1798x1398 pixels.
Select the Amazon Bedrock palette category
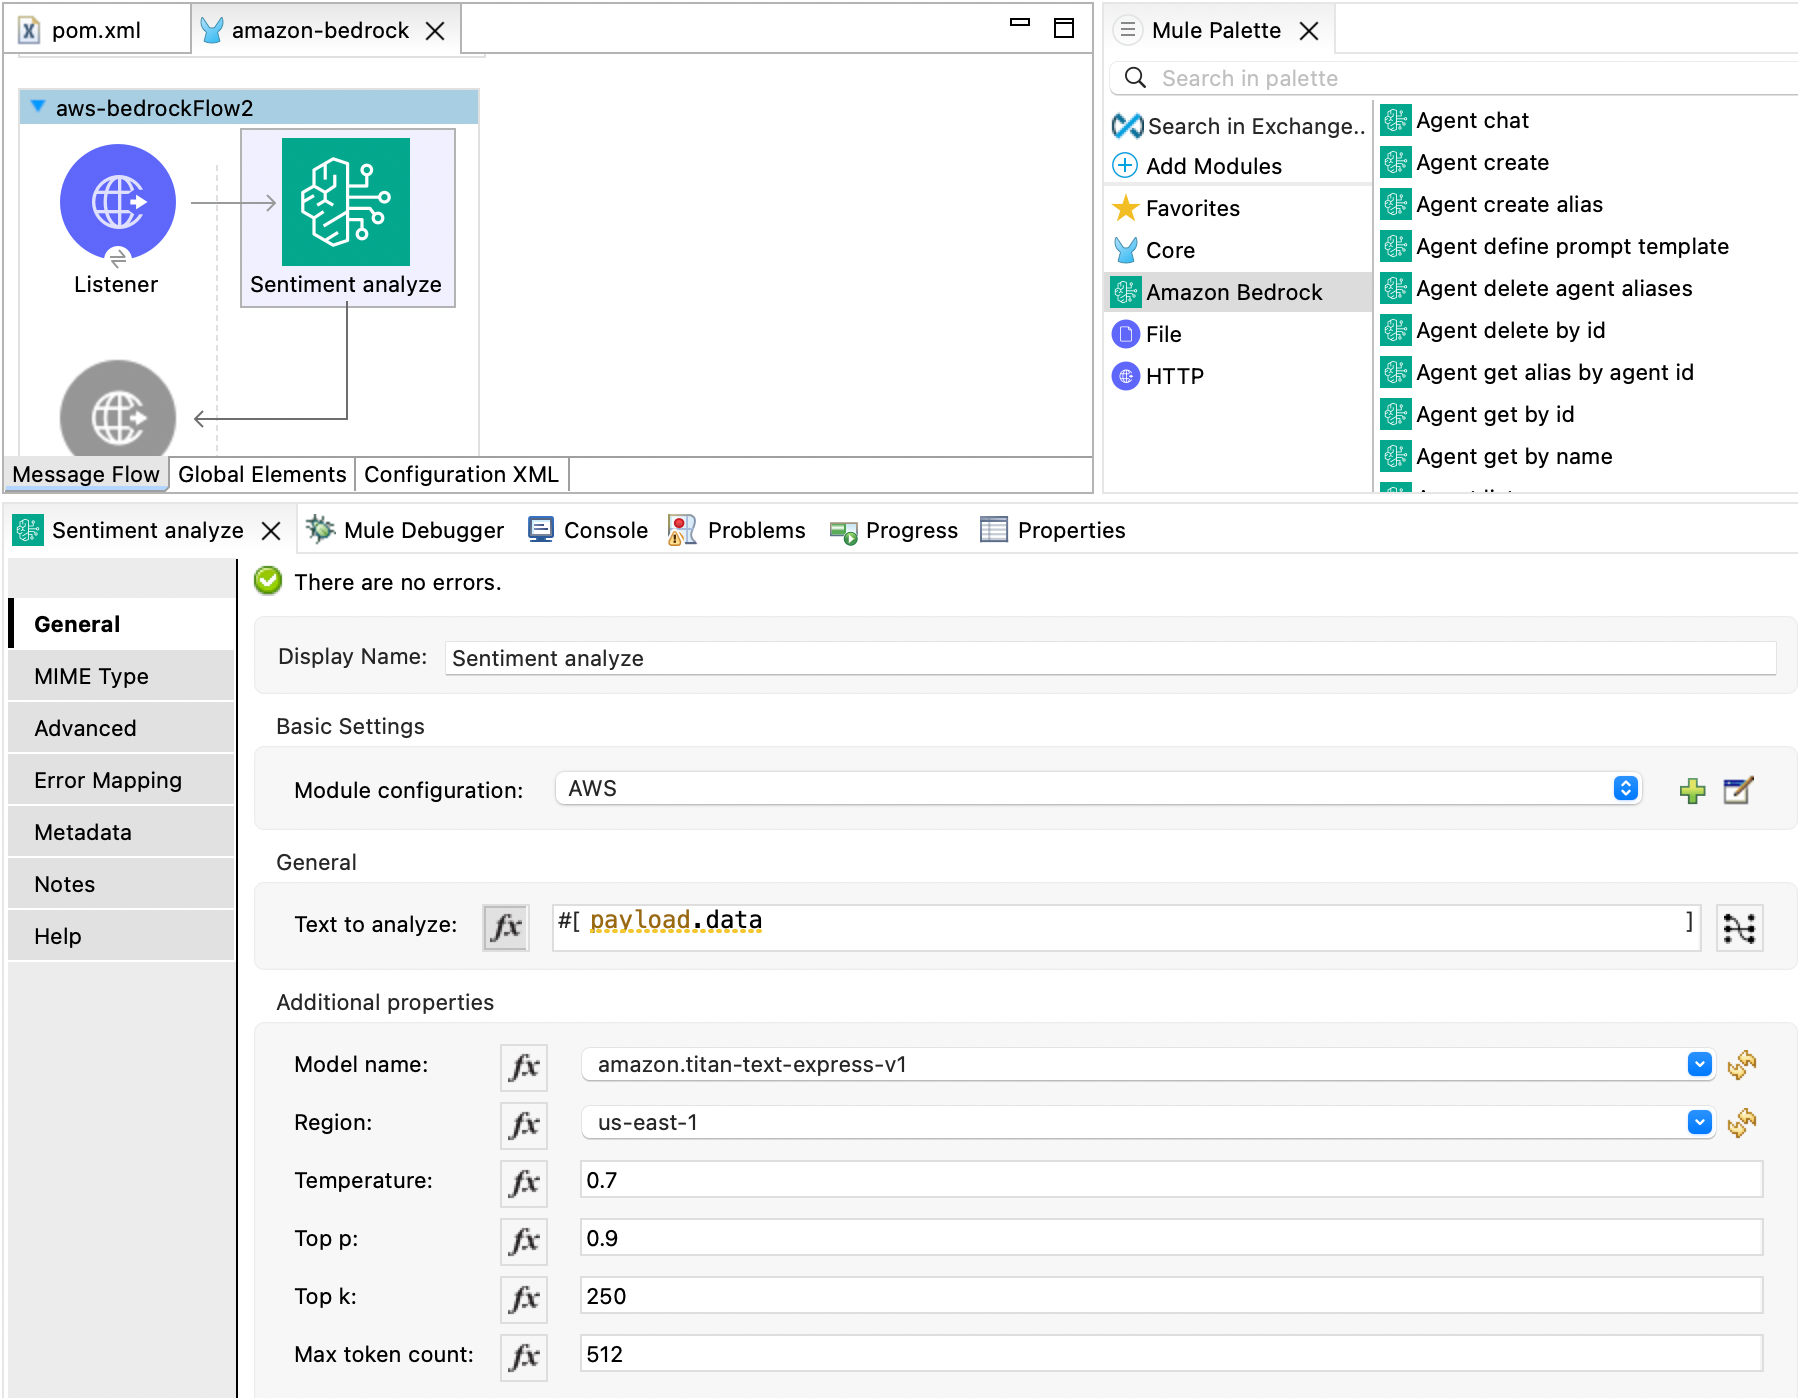point(1238,292)
